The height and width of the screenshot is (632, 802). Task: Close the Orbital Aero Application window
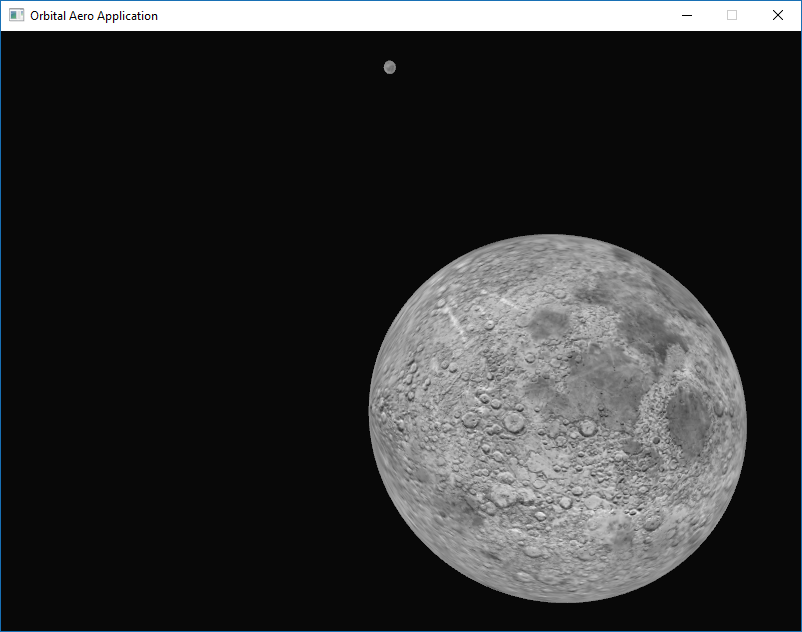(x=777, y=15)
